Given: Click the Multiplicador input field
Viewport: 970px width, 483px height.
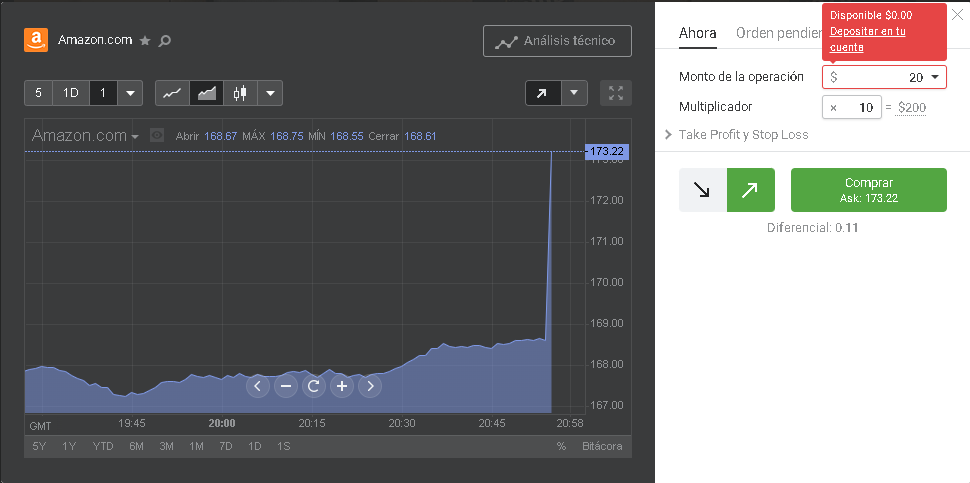Looking at the screenshot, I should pyautogui.click(x=852, y=108).
